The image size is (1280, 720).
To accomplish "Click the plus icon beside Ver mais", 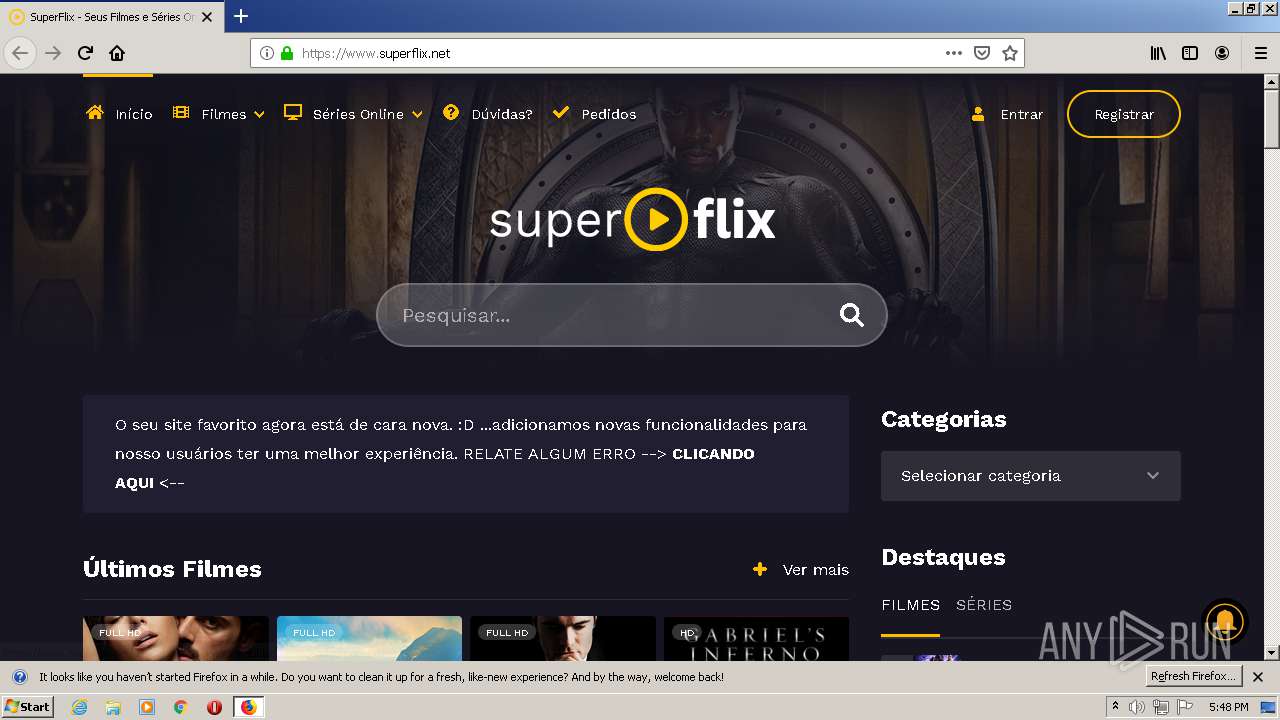I will [760, 569].
